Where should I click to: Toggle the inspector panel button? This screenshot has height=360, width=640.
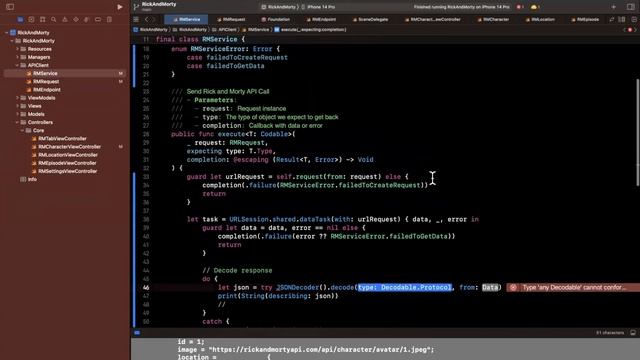[x=631, y=7]
